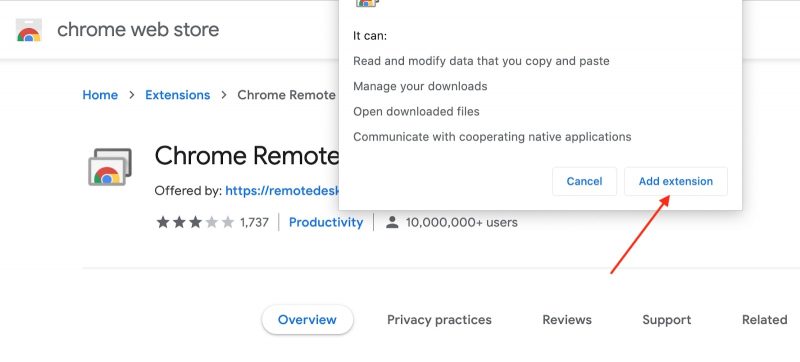Click the 10,000,000+ users text
This screenshot has width=800, height=362.
pos(461,222)
